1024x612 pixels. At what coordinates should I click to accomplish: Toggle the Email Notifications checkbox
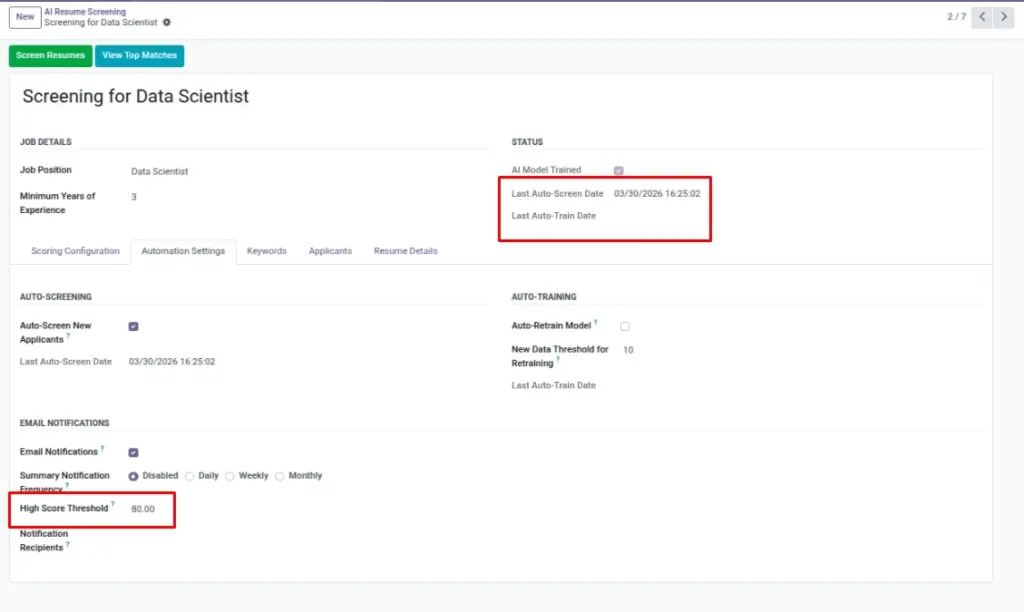click(x=133, y=453)
